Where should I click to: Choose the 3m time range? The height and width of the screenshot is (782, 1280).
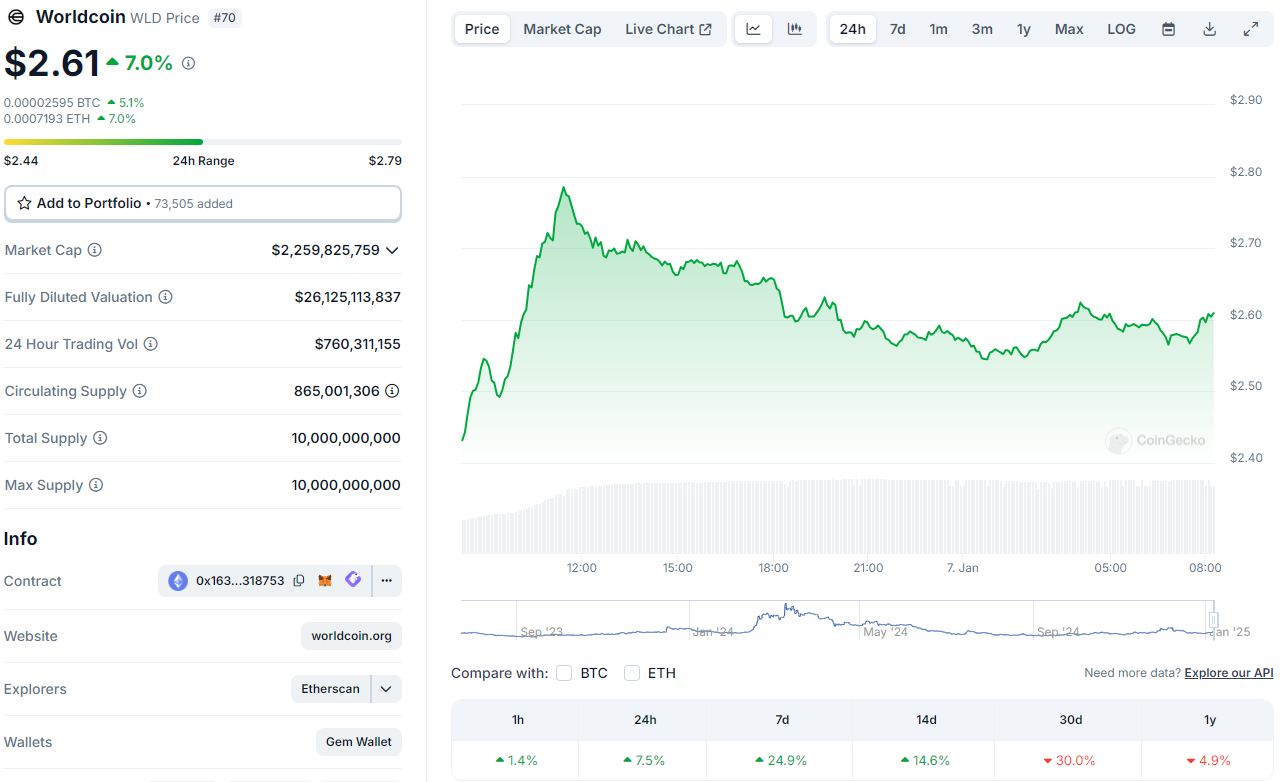point(982,29)
